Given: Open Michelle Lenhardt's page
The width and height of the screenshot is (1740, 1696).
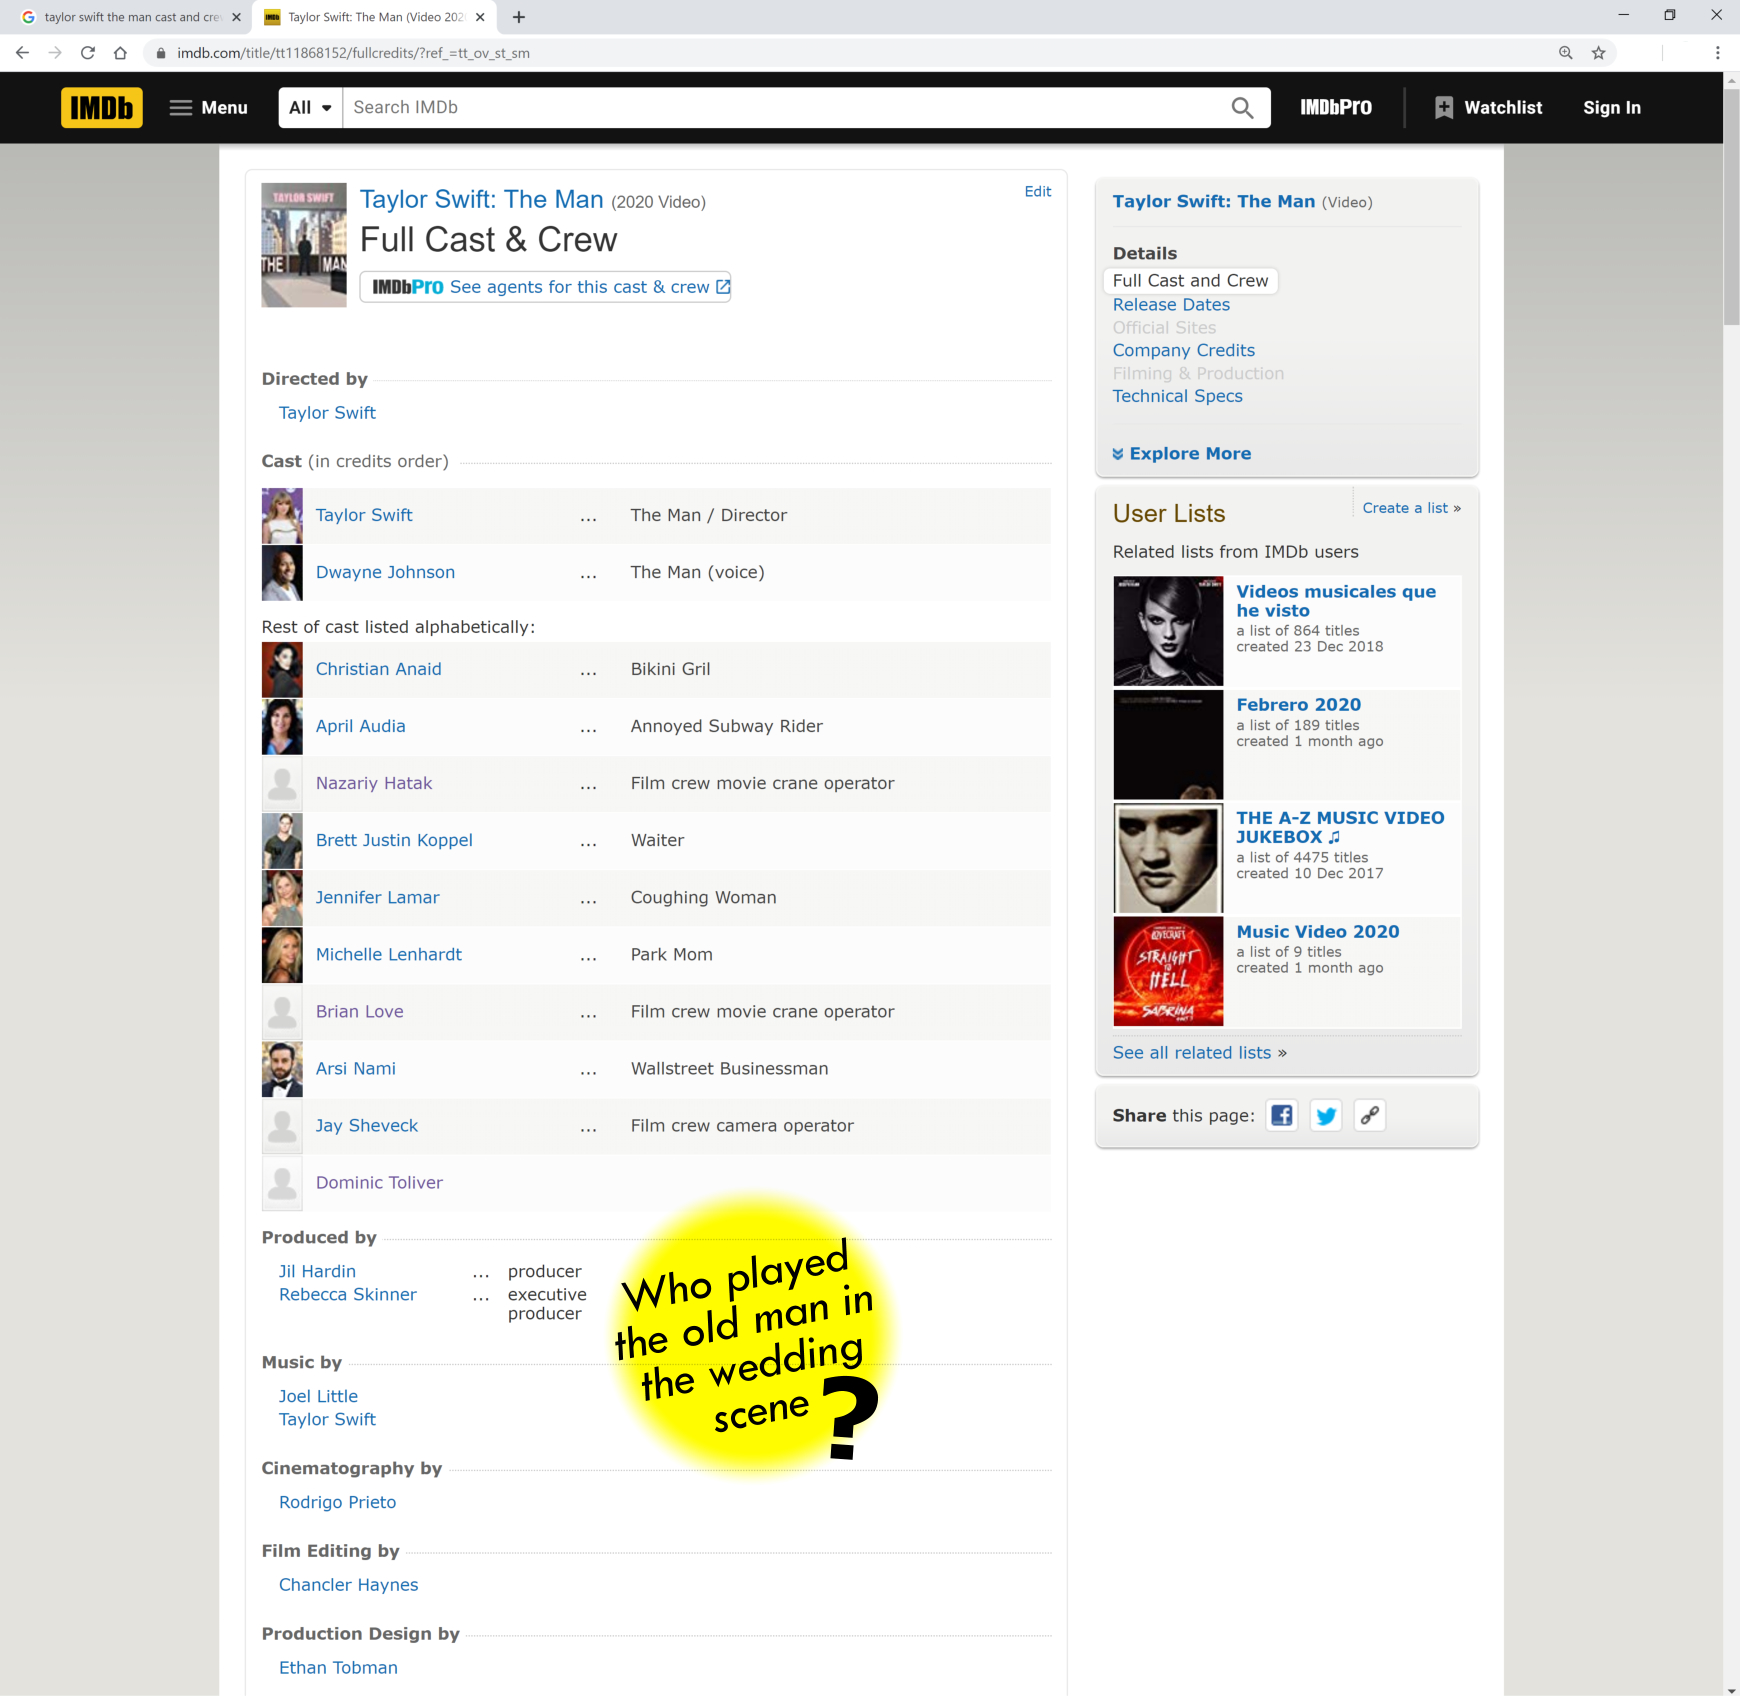Looking at the screenshot, I should click(x=388, y=954).
